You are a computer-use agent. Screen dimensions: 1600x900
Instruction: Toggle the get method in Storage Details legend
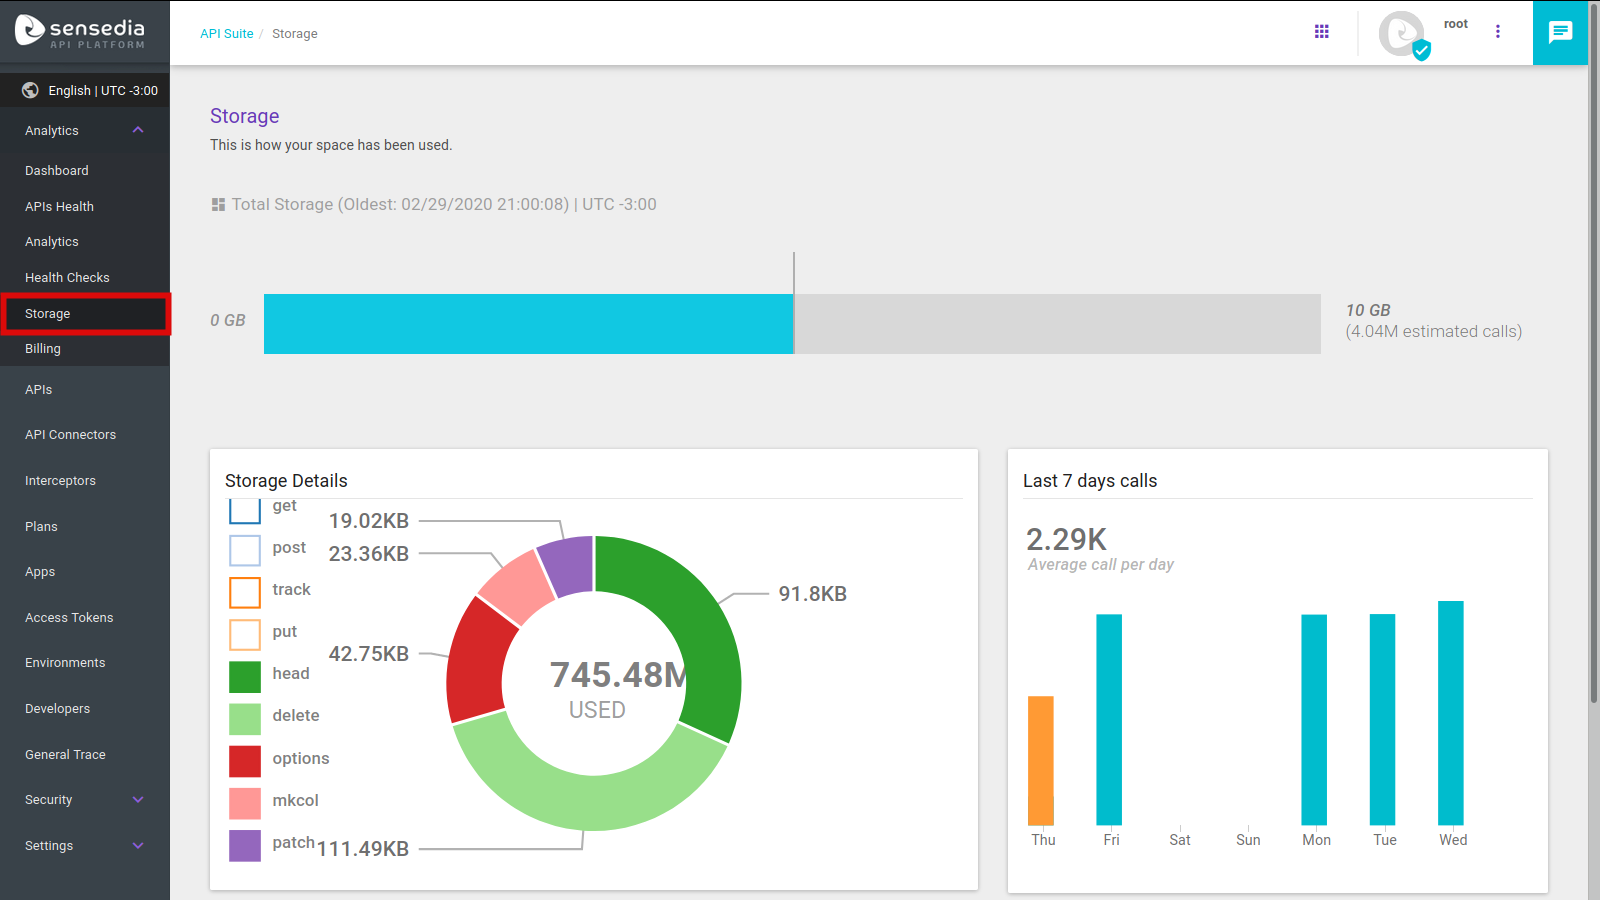coord(244,509)
